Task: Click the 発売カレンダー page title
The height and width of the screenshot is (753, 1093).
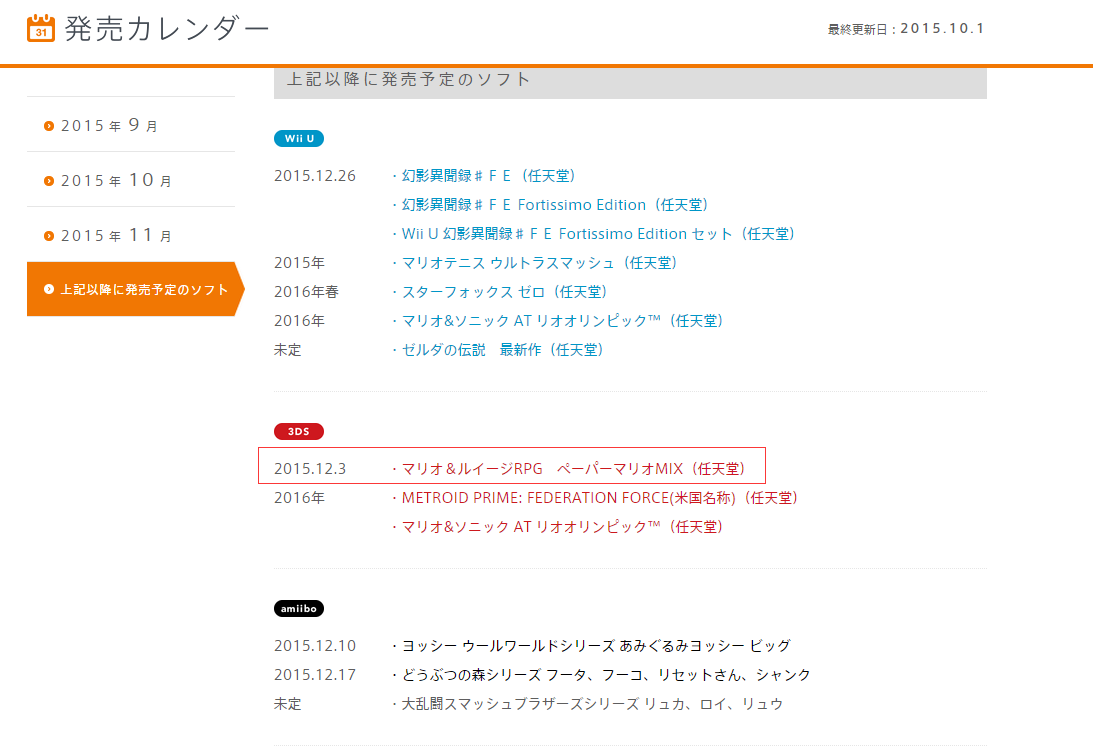Action: pos(167,29)
